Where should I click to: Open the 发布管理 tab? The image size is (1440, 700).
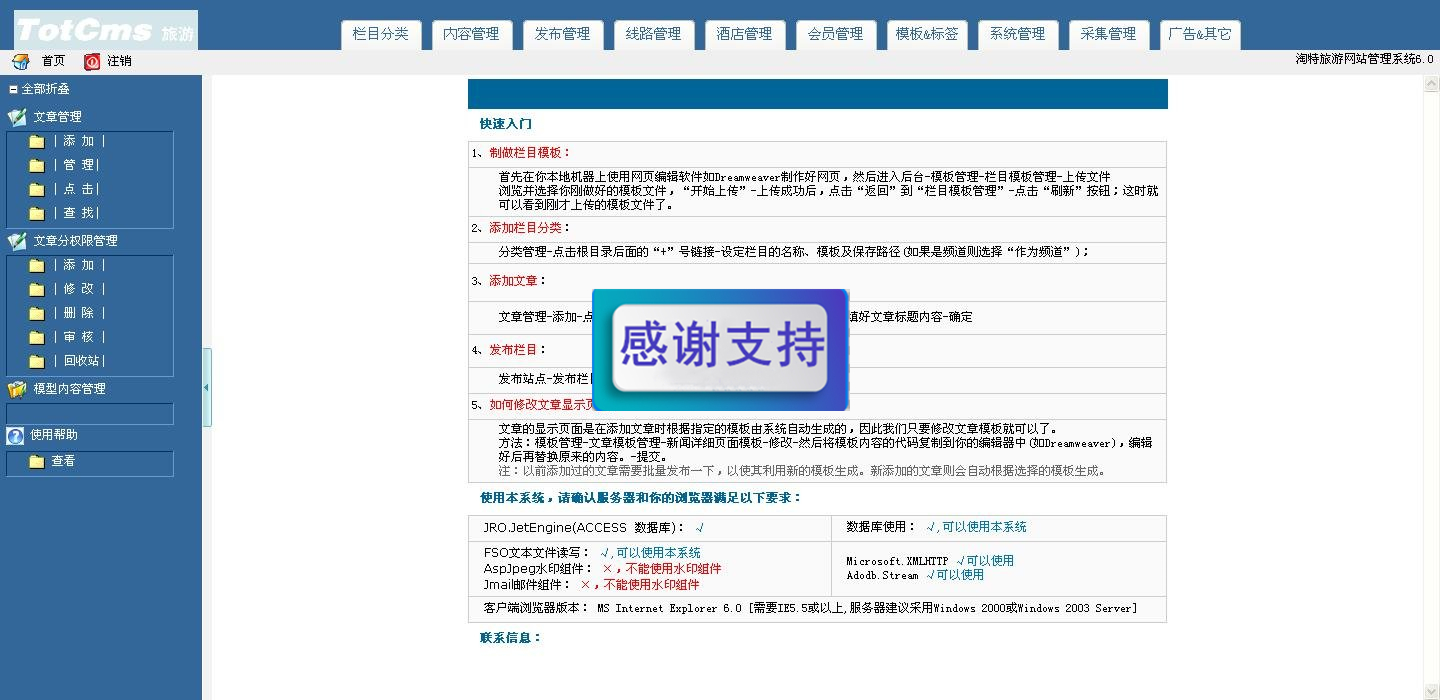click(x=563, y=34)
